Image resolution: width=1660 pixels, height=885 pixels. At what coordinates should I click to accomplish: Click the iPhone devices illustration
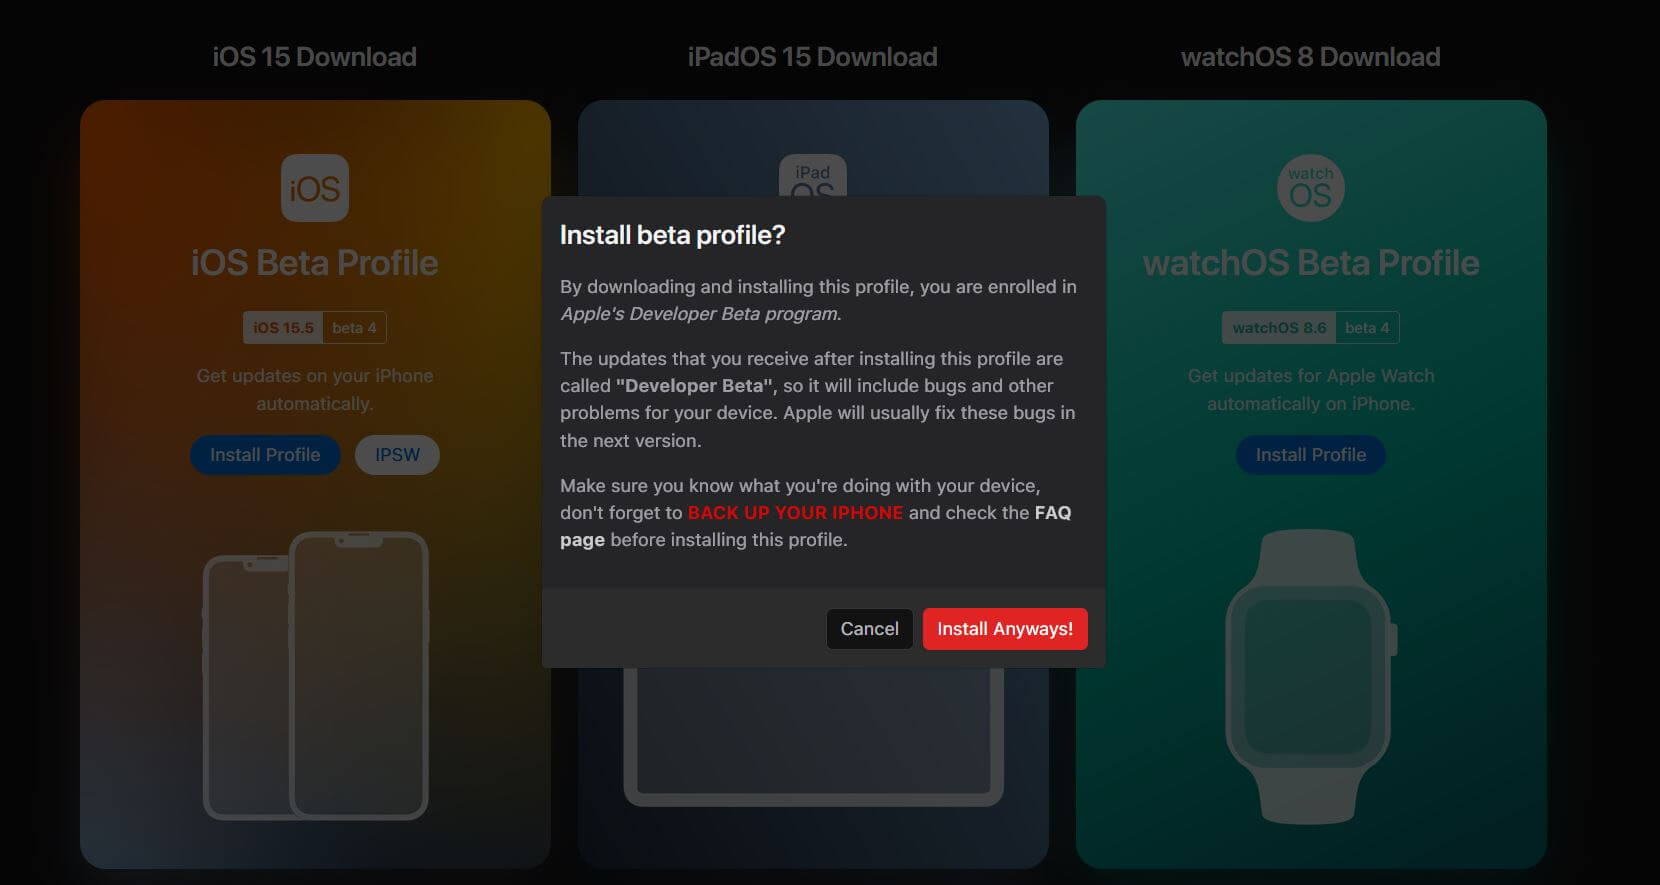coord(316,676)
